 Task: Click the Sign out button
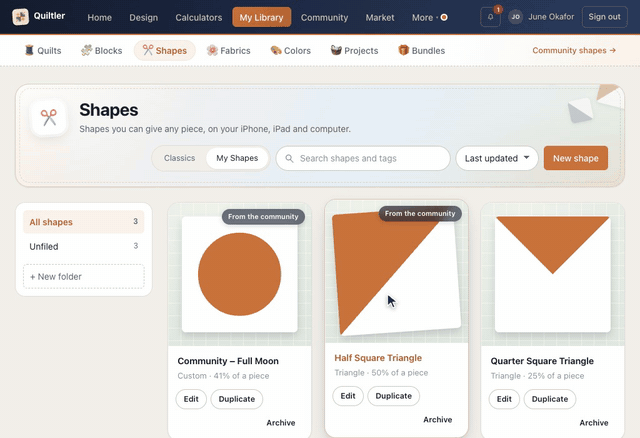point(604,17)
